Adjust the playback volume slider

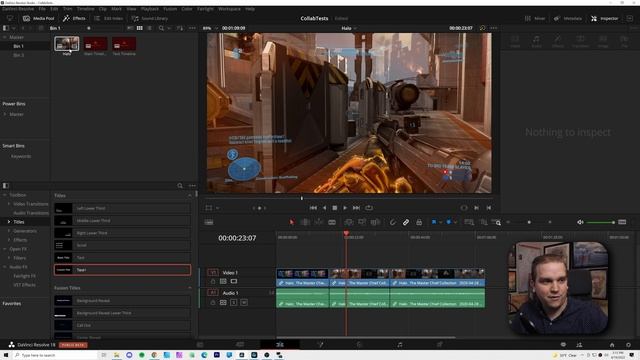(601, 222)
